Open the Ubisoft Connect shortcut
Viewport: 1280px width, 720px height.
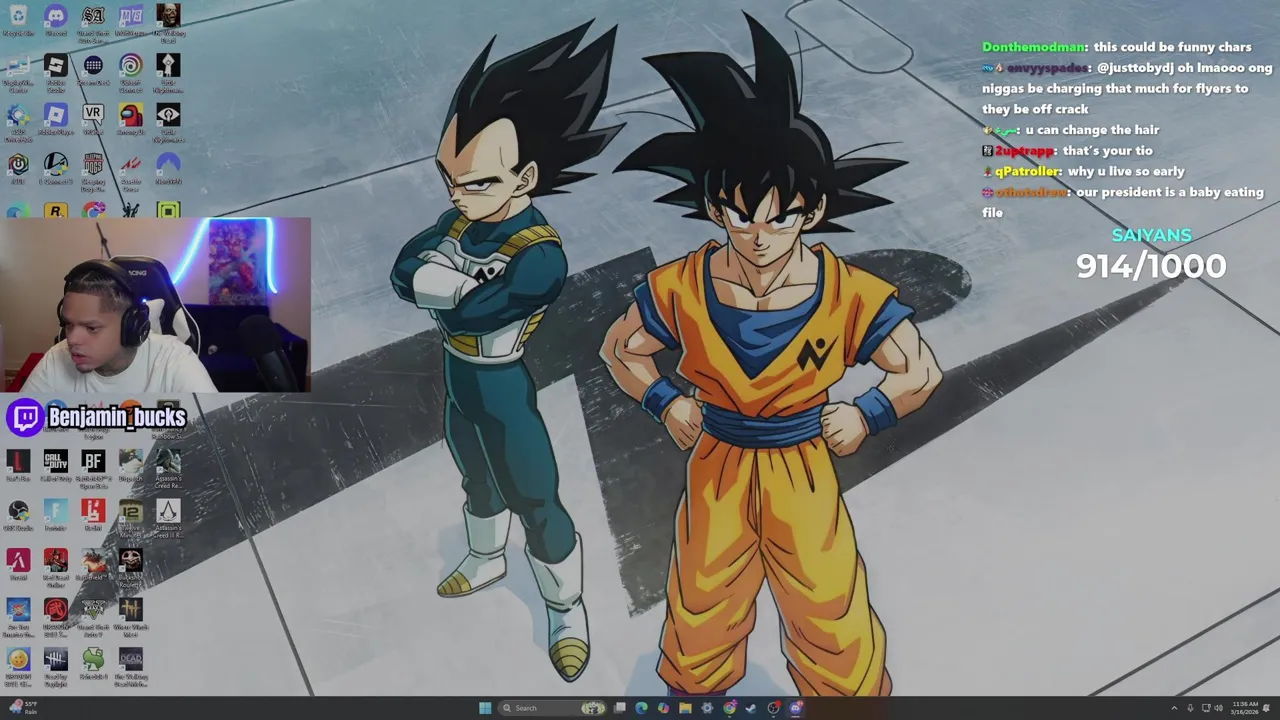(130, 72)
